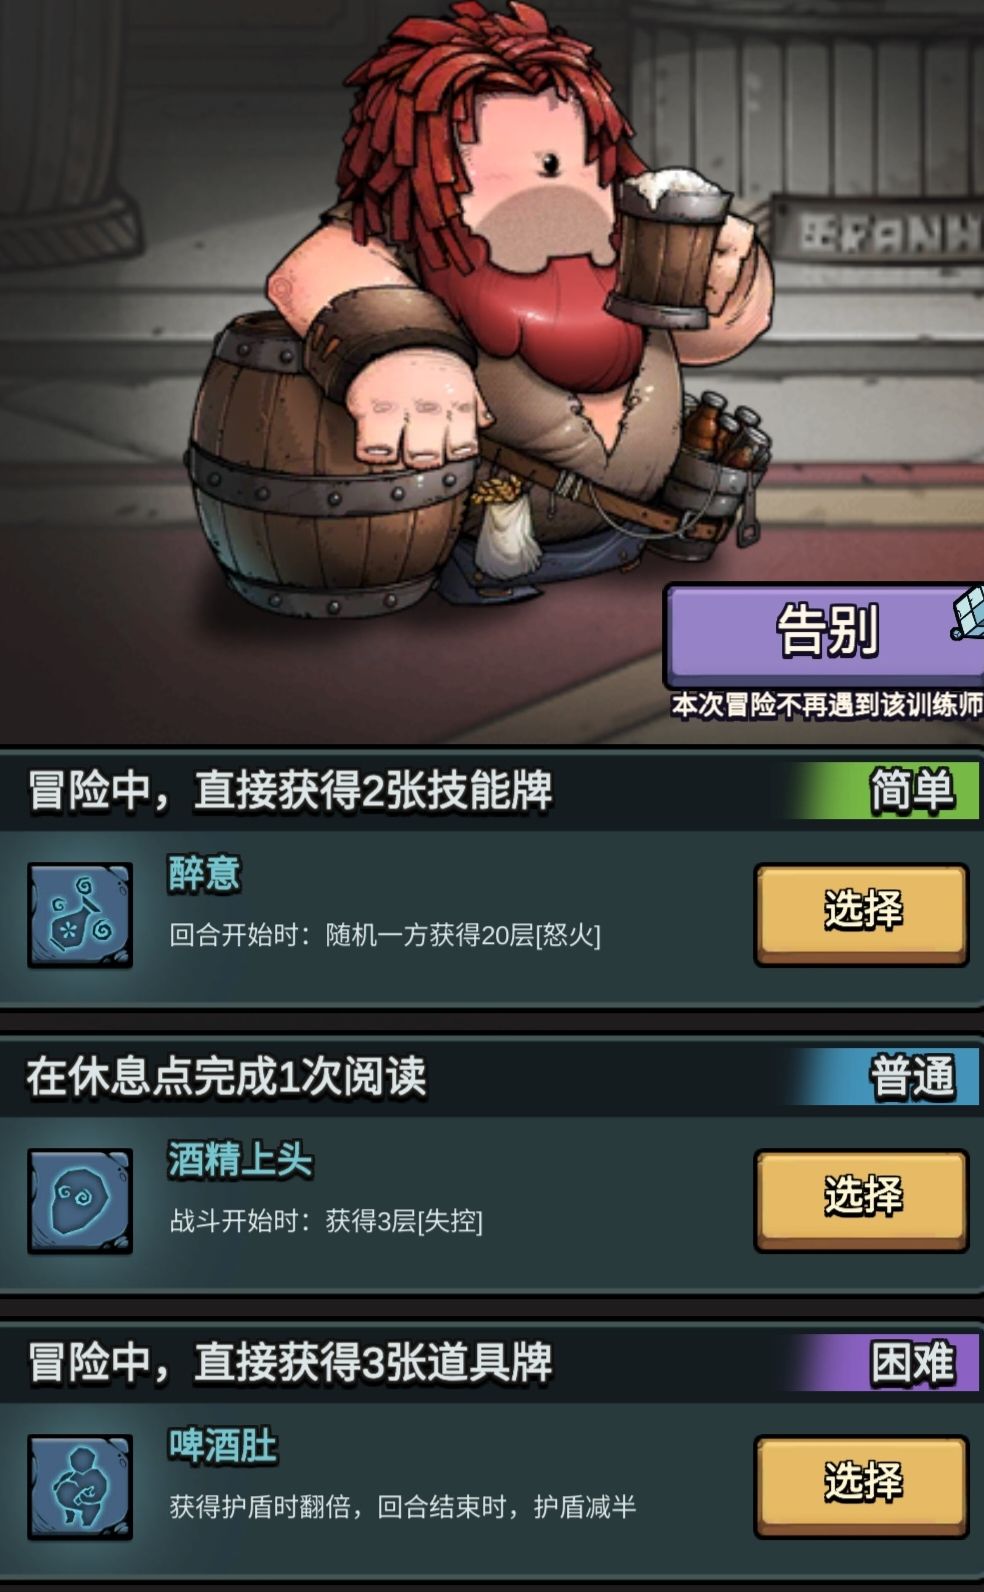The height and width of the screenshot is (1592, 984).
Task: Tap the 酒精上头 spiral face icon
Action: [80, 1200]
